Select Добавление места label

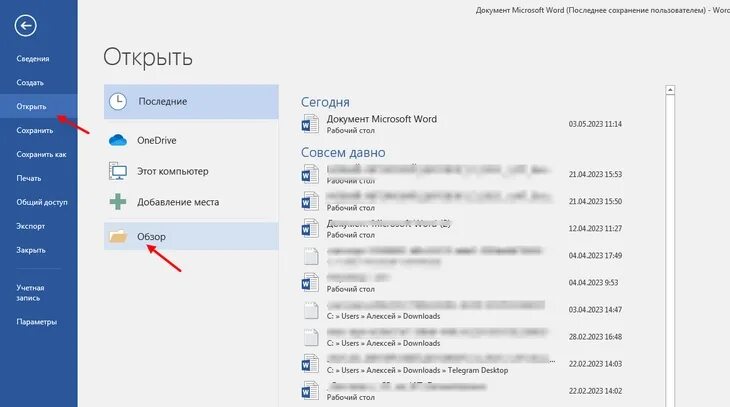click(178, 202)
